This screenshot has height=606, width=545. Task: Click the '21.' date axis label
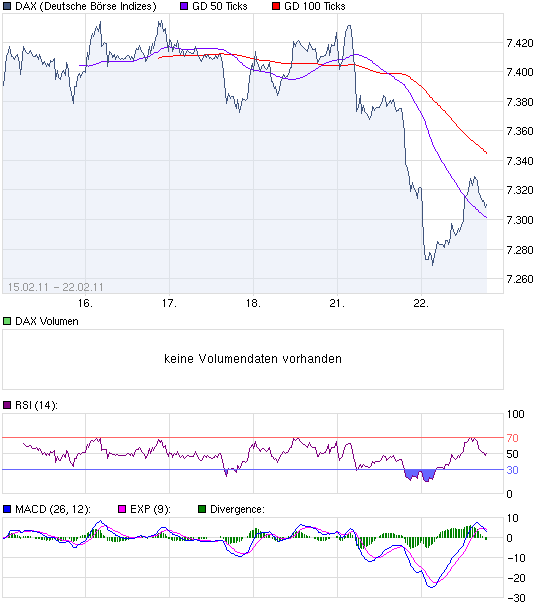click(x=337, y=303)
